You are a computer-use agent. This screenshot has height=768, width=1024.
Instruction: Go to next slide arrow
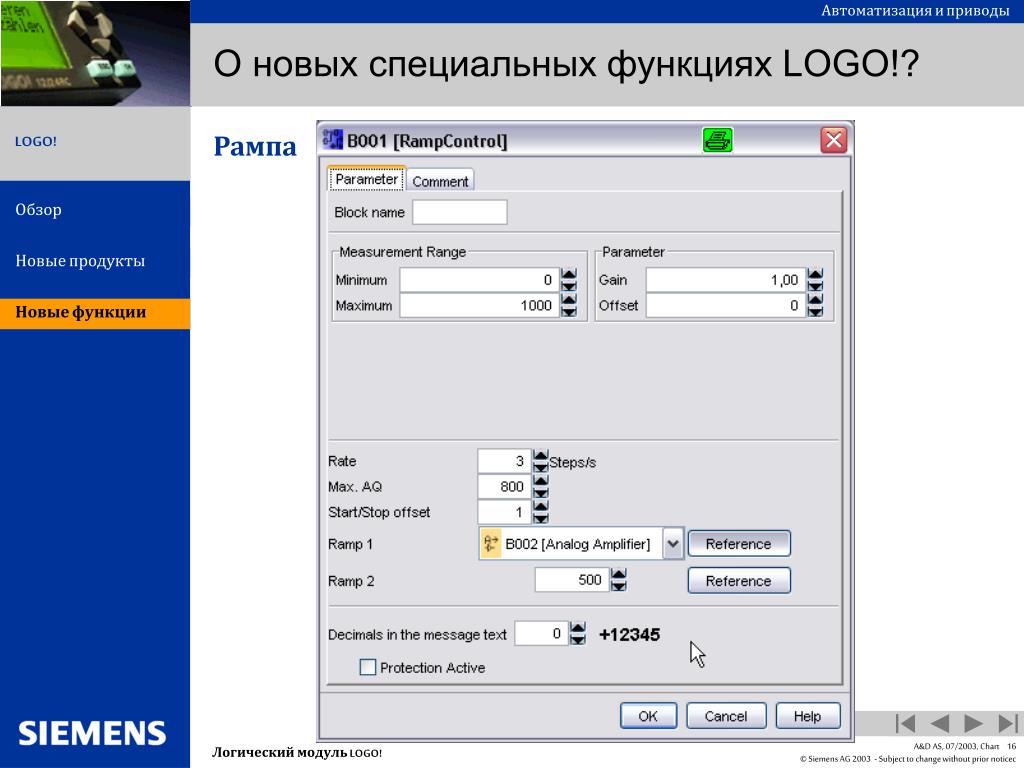tap(973, 723)
